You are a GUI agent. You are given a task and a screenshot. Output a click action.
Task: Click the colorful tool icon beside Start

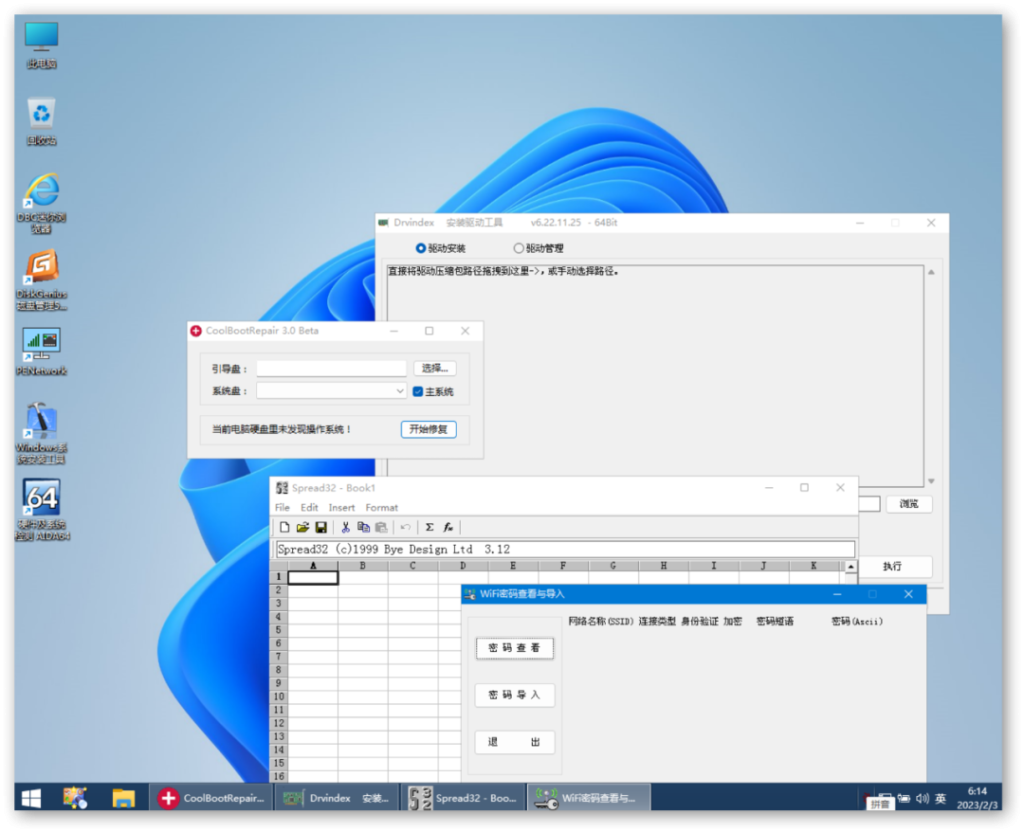pyautogui.click(x=75, y=797)
